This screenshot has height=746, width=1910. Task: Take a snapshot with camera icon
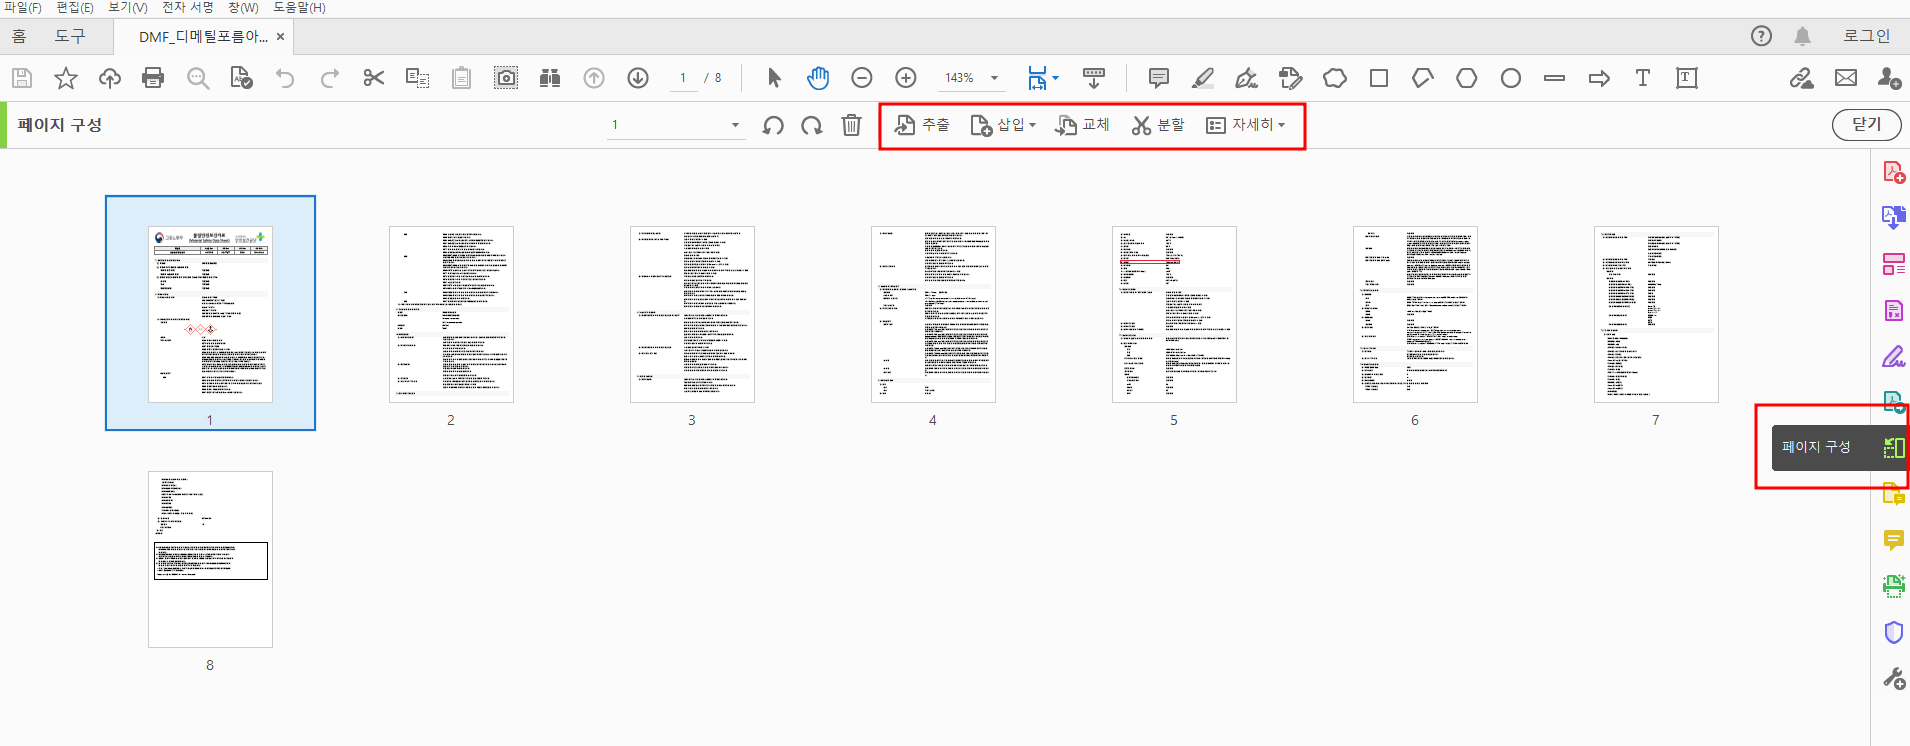pos(506,78)
